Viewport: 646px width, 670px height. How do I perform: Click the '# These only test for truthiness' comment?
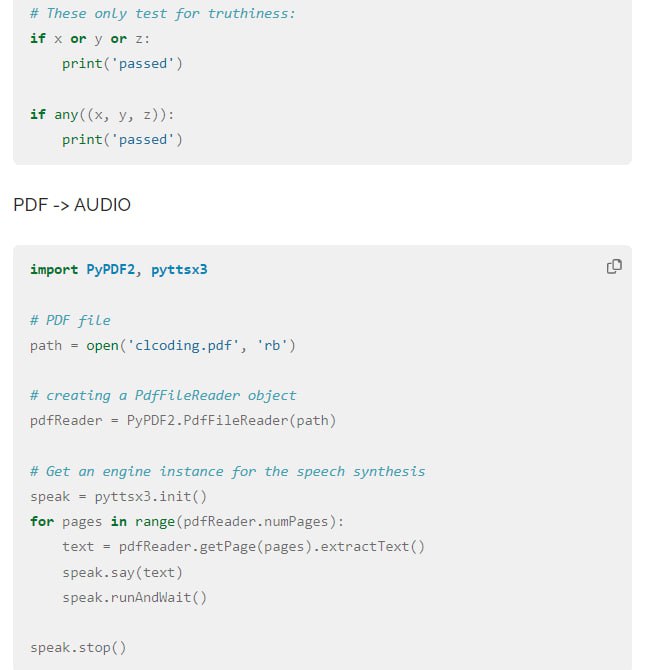tap(163, 14)
